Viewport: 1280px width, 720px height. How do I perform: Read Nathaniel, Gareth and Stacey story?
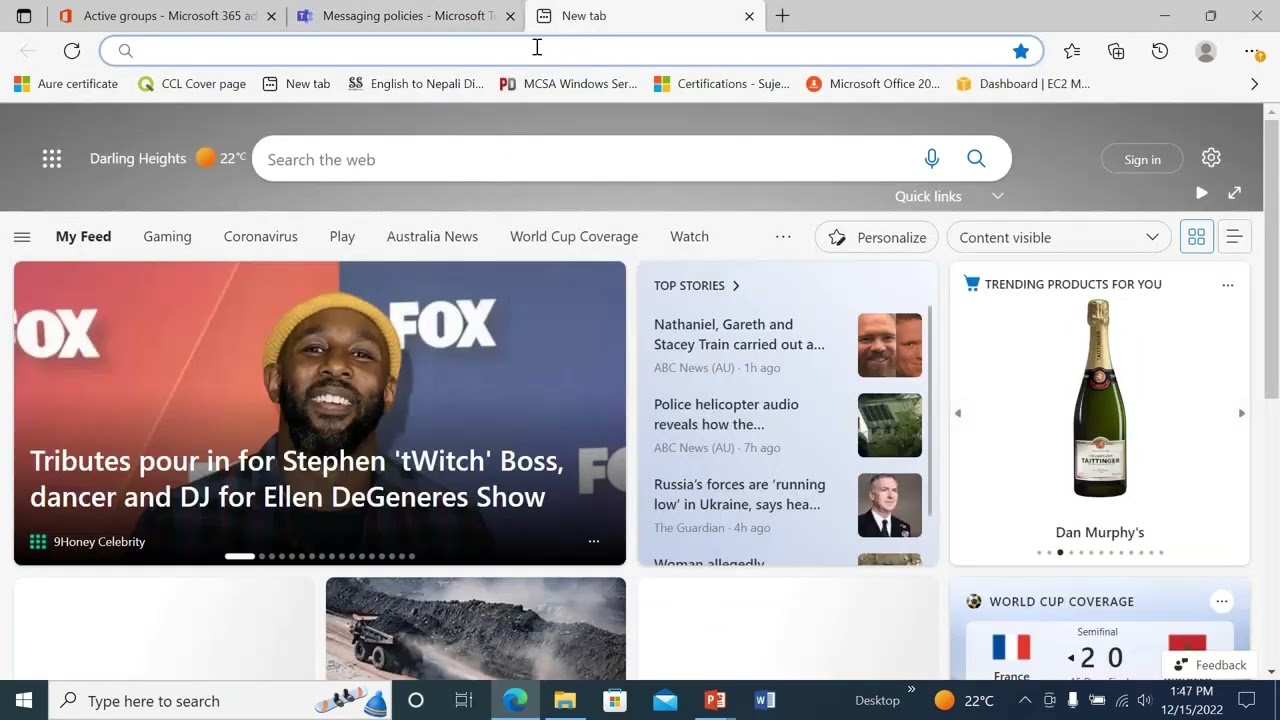coord(739,334)
